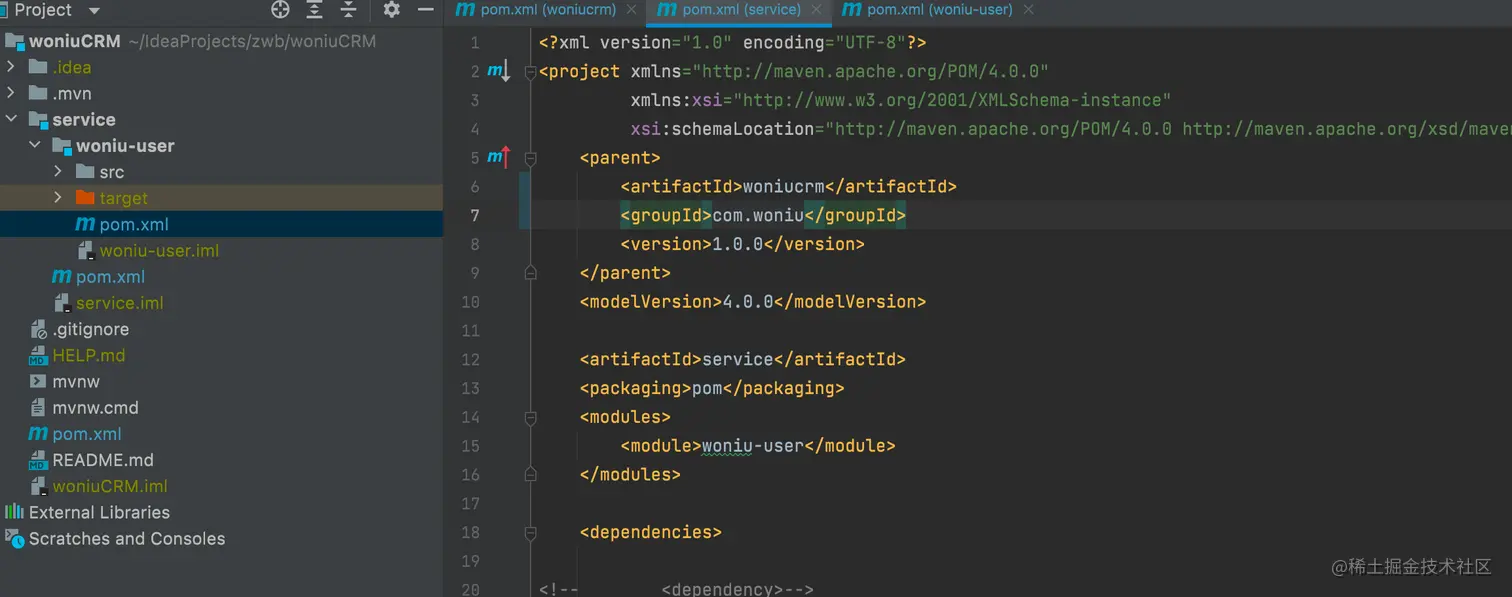Image resolution: width=1512 pixels, height=597 pixels.
Task: Click line number 7 in gutter
Action: (x=475, y=215)
